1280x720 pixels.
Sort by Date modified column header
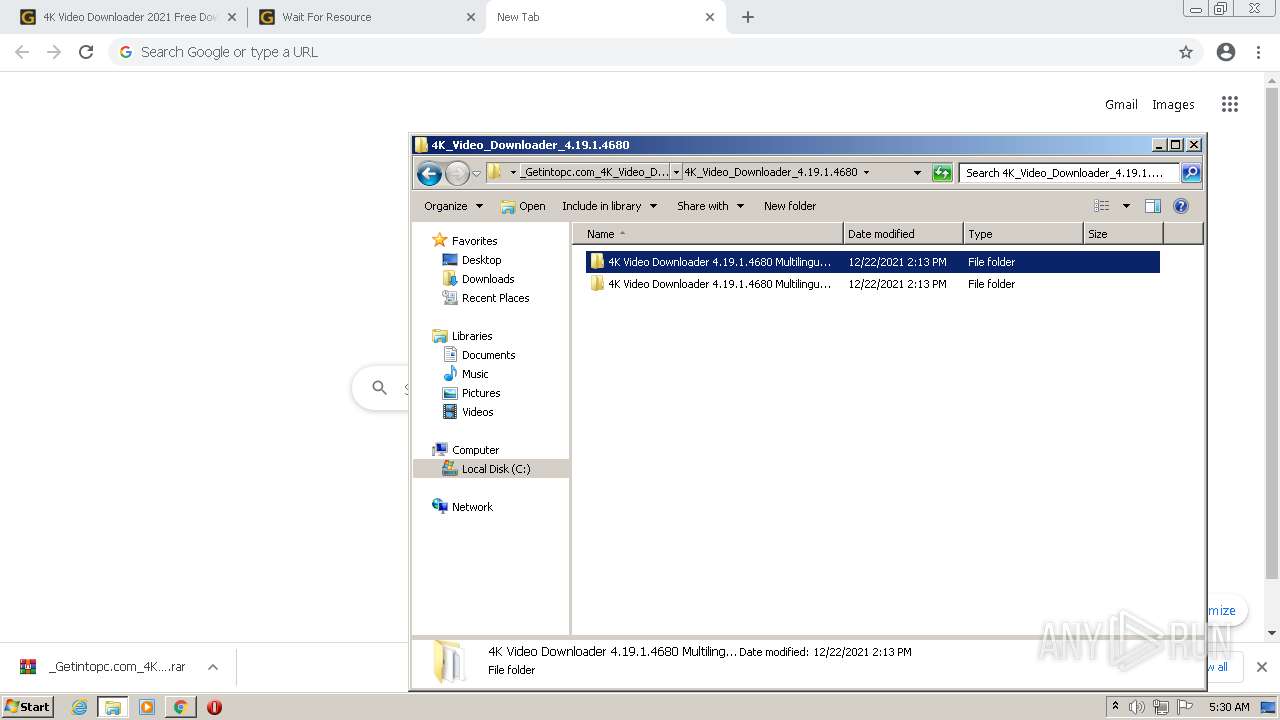point(903,234)
